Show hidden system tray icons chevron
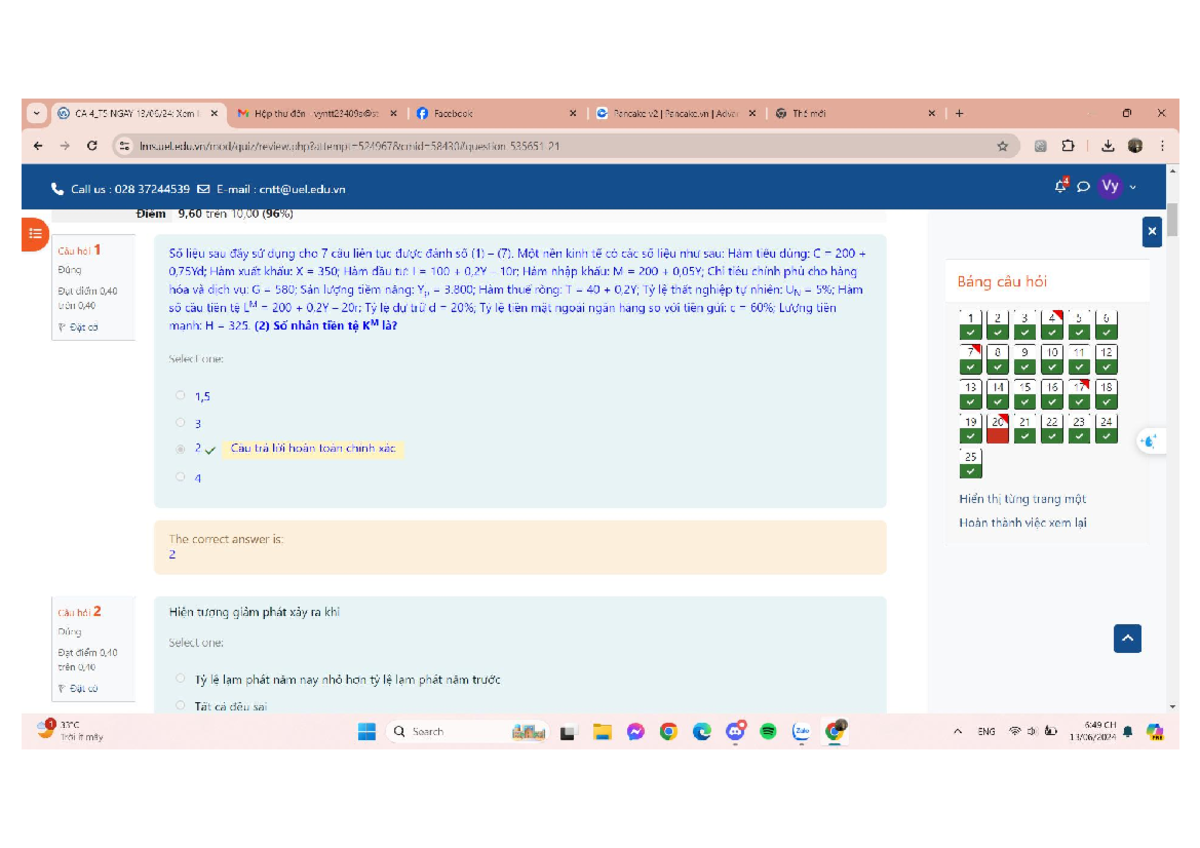This screenshot has height=848, width=1200. (x=958, y=732)
